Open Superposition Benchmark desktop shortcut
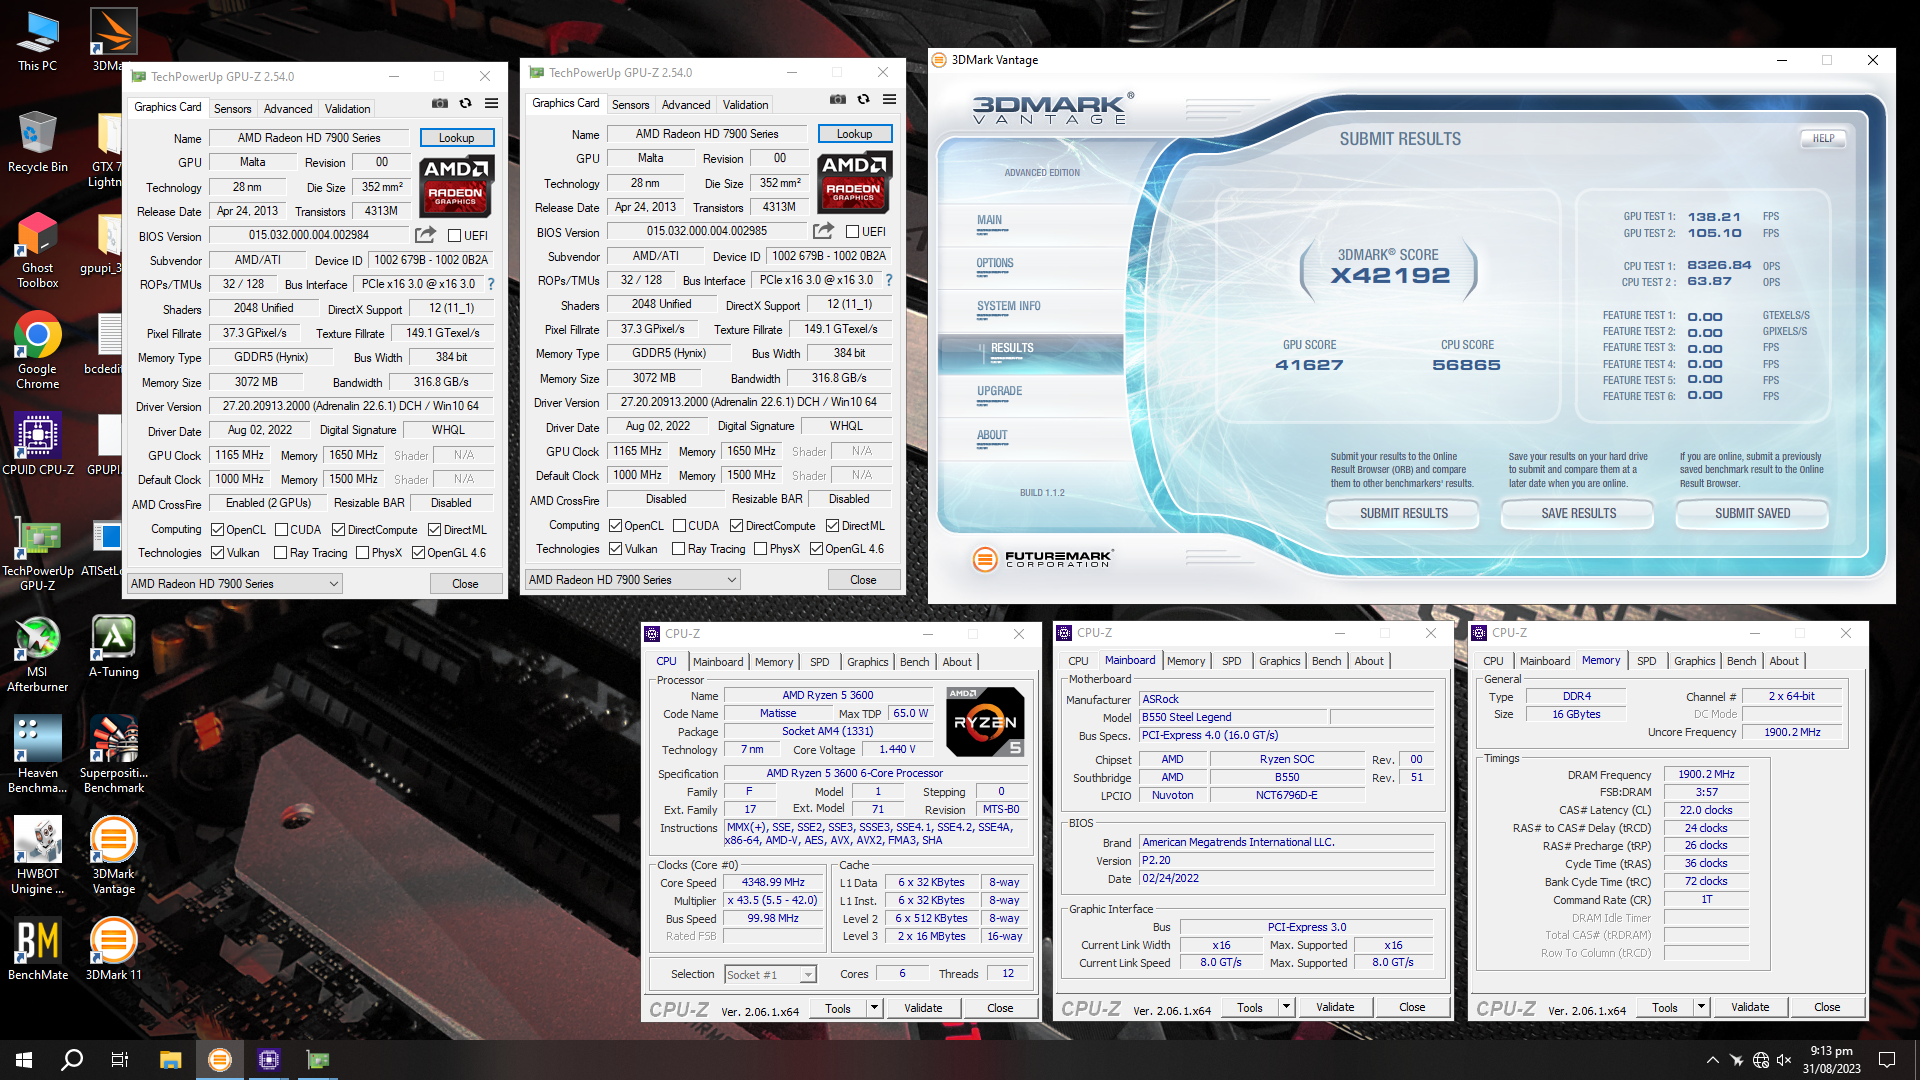The image size is (1920, 1080). [114, 755]
